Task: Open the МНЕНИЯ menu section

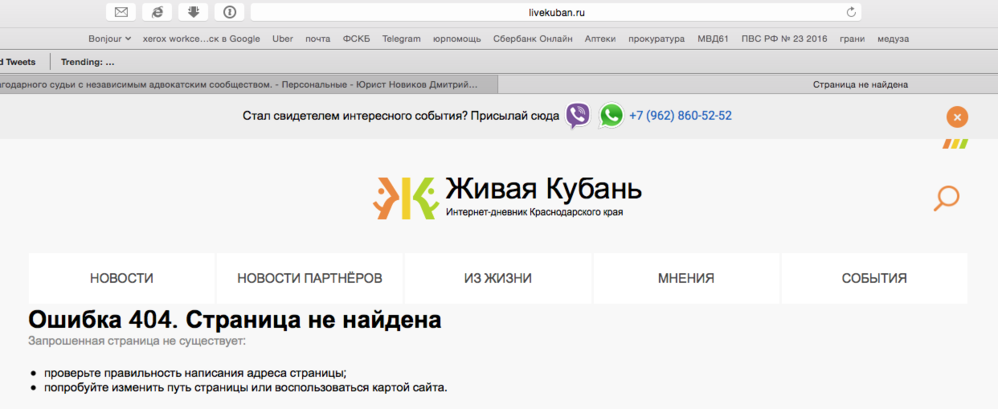Action: tap(686, 278)
